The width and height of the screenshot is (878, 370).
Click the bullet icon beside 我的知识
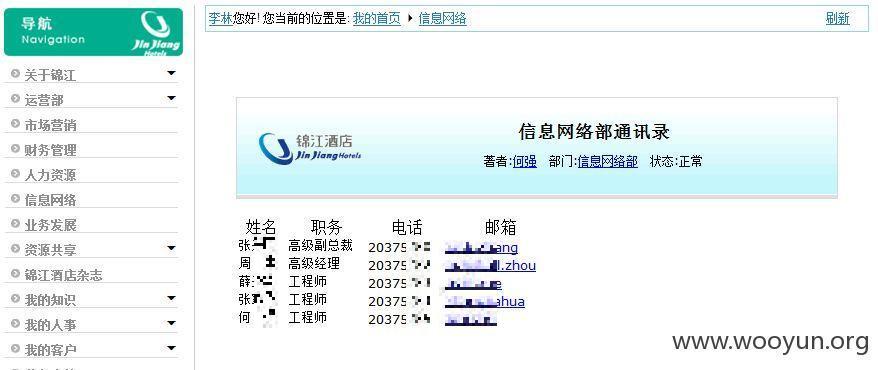coord(15,298)
